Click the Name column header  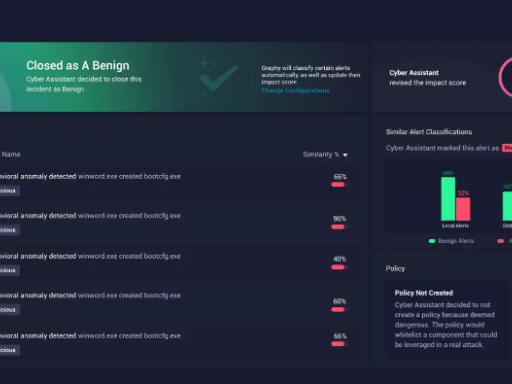(x=11, y=154)
